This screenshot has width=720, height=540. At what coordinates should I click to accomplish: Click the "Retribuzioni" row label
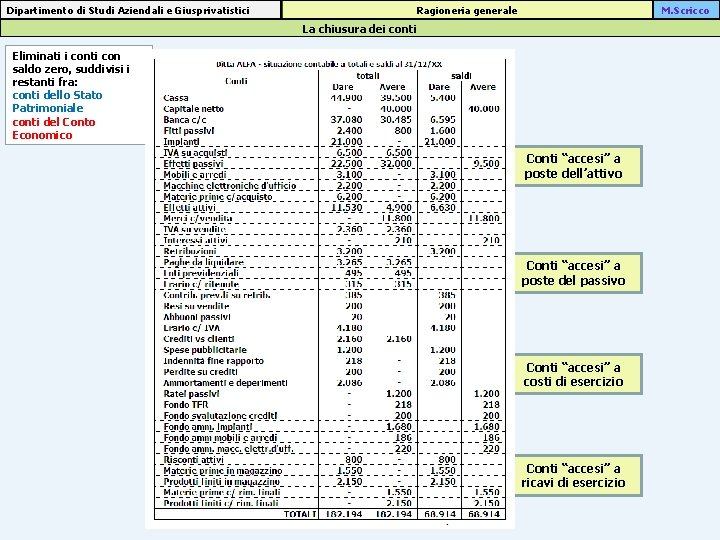coord(190,252)
